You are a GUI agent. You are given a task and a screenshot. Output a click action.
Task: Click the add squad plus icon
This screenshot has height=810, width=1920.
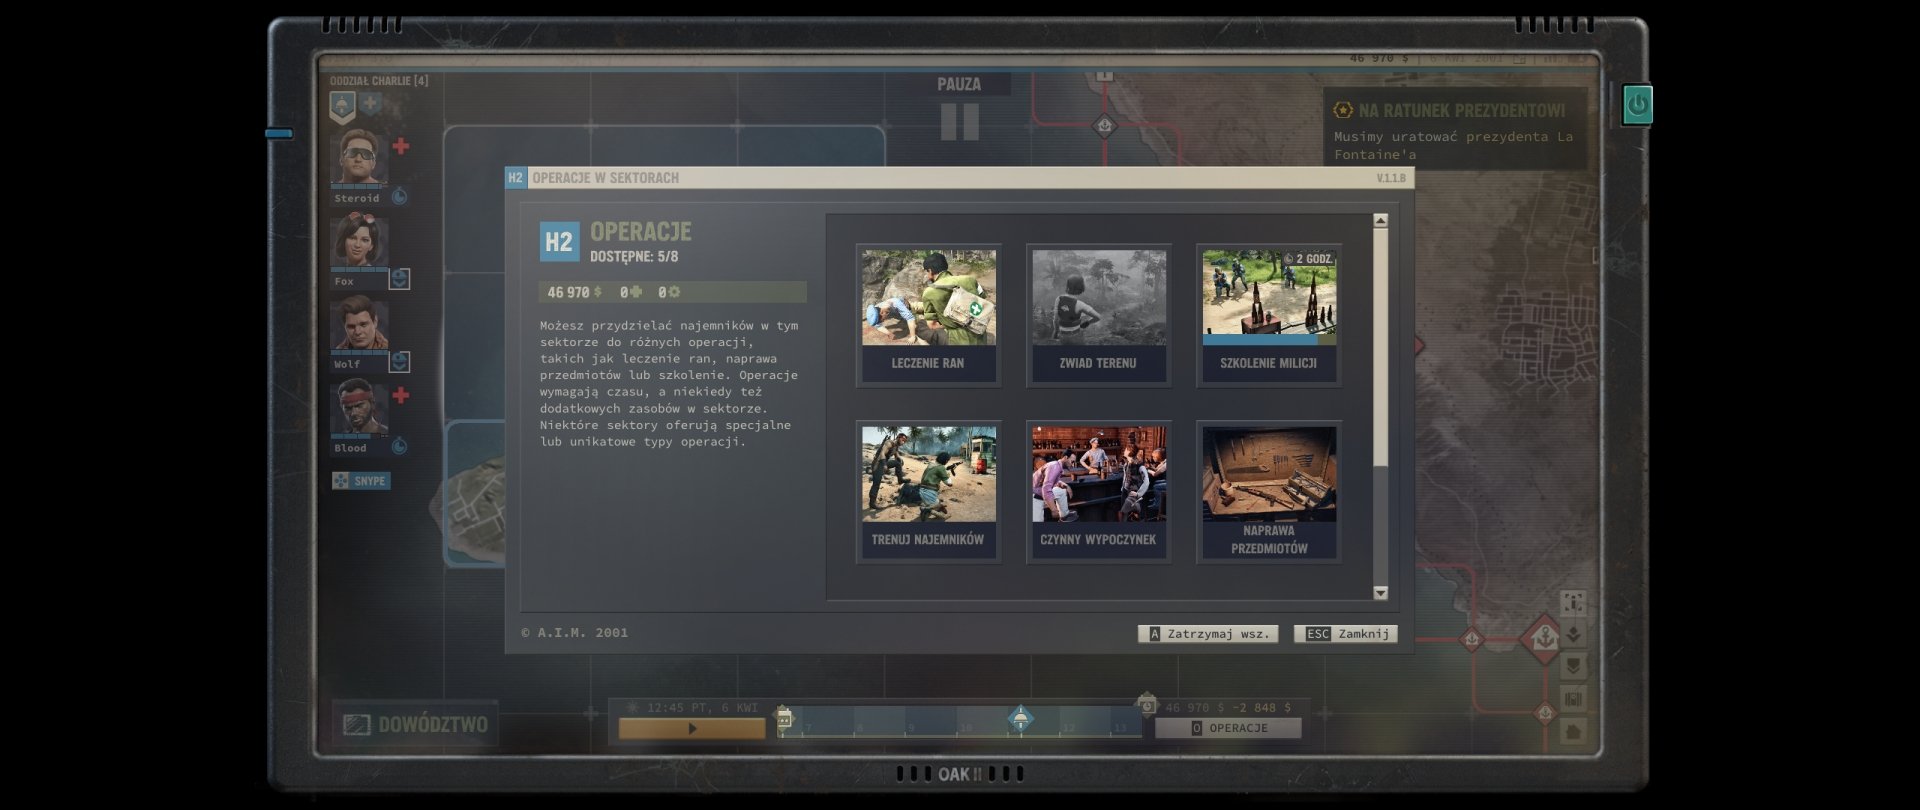370,103
